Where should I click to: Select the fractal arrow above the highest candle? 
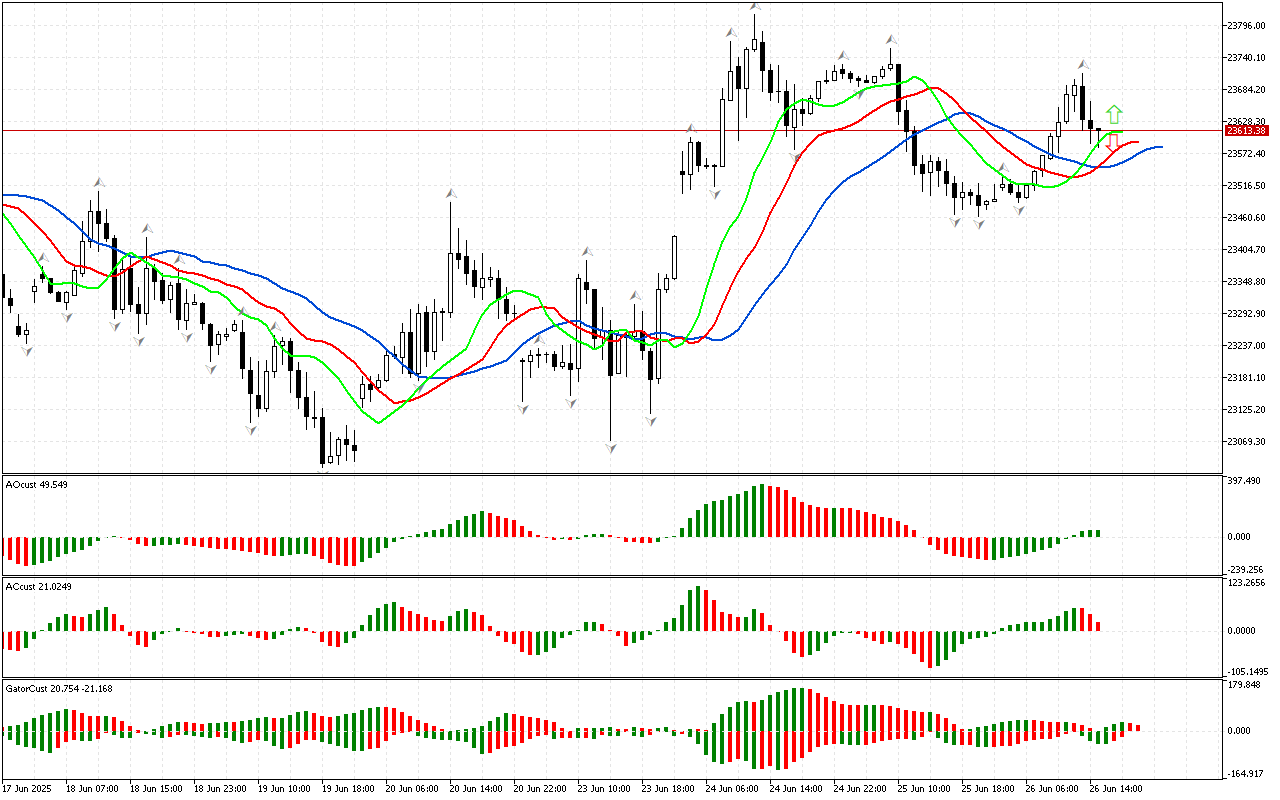(755, 8)
